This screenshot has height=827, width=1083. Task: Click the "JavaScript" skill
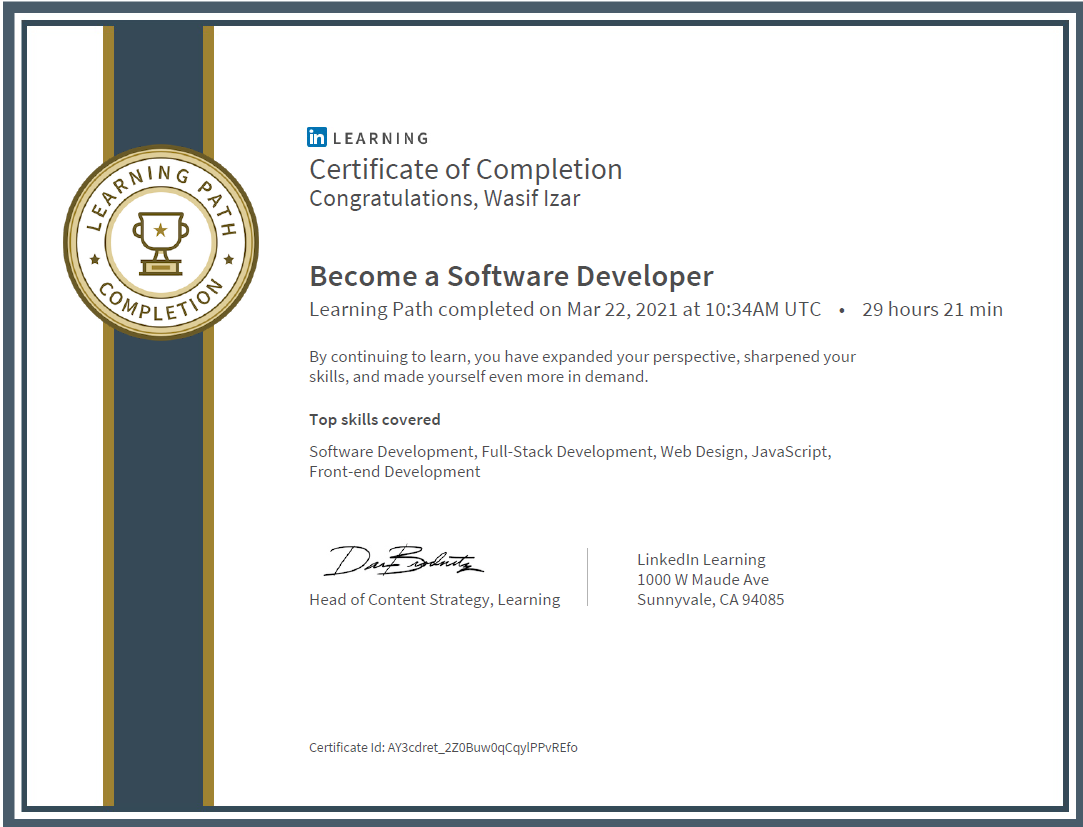pos(789,452)
